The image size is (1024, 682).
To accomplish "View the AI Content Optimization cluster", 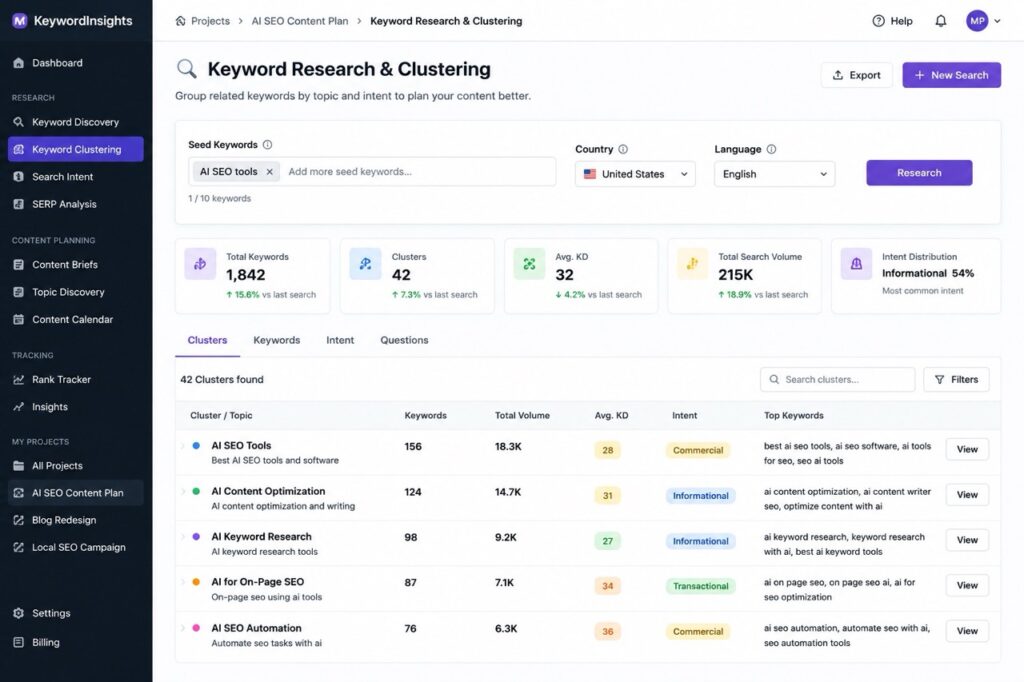I will pyautogui.click(x=967, y=495).
